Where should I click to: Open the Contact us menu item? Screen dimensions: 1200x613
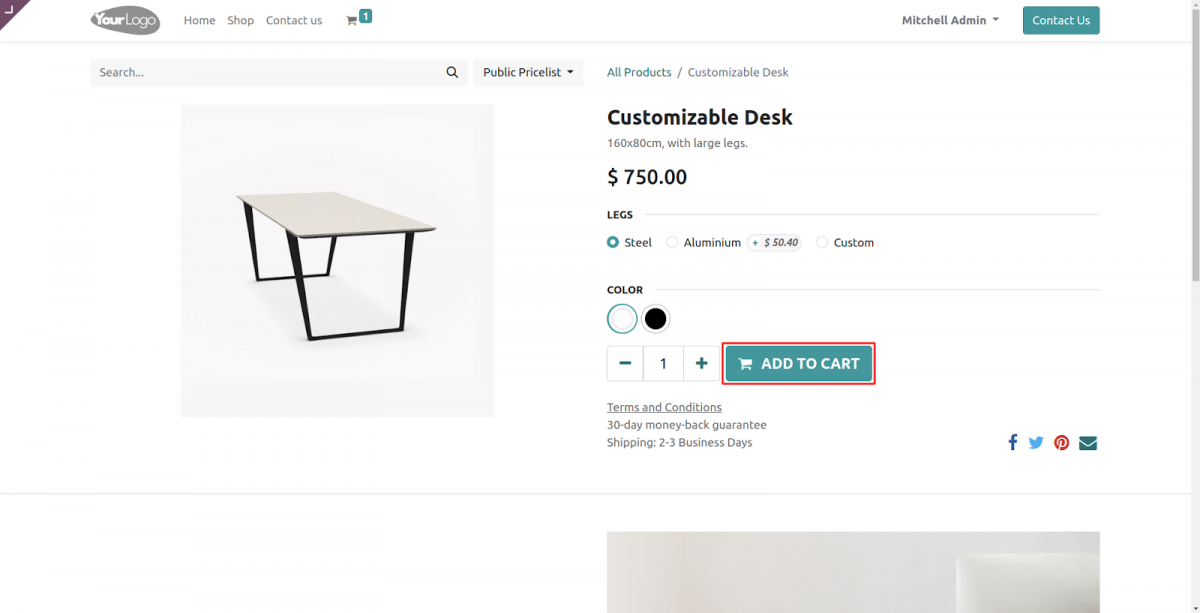[x=293, y=20]
